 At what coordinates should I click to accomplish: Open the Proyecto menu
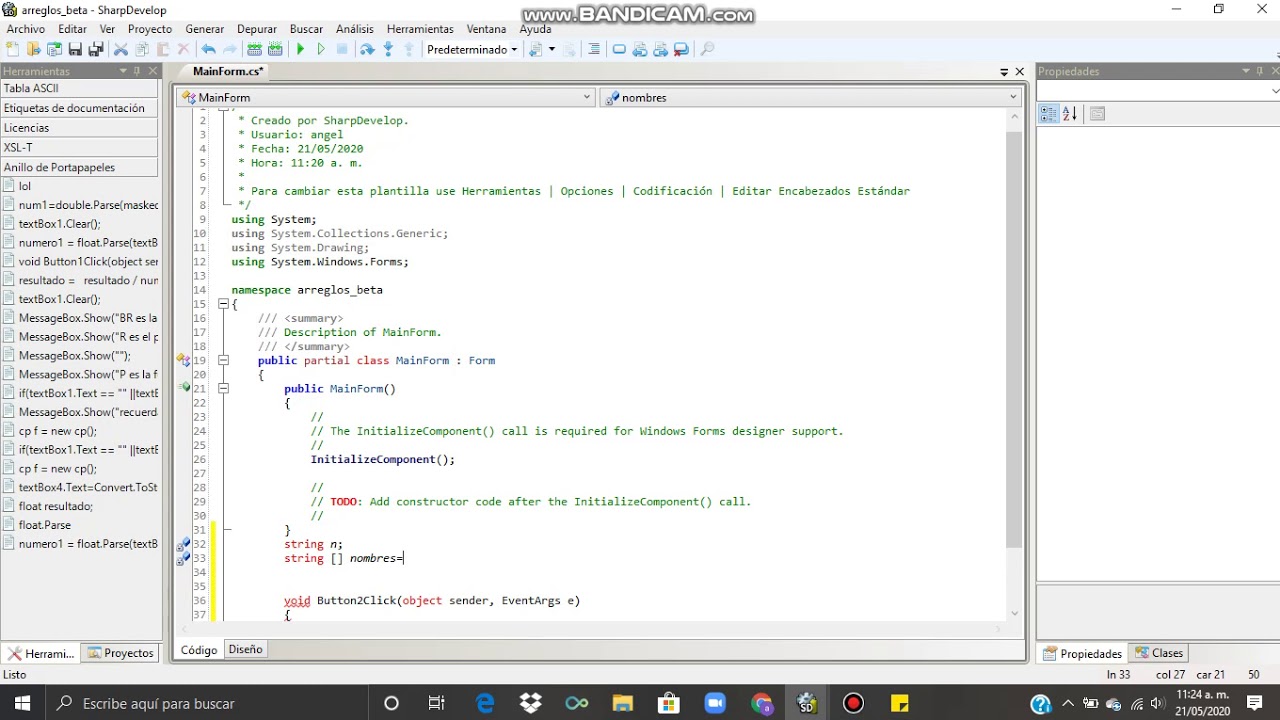pyautogui.click(x=150, y=29)
